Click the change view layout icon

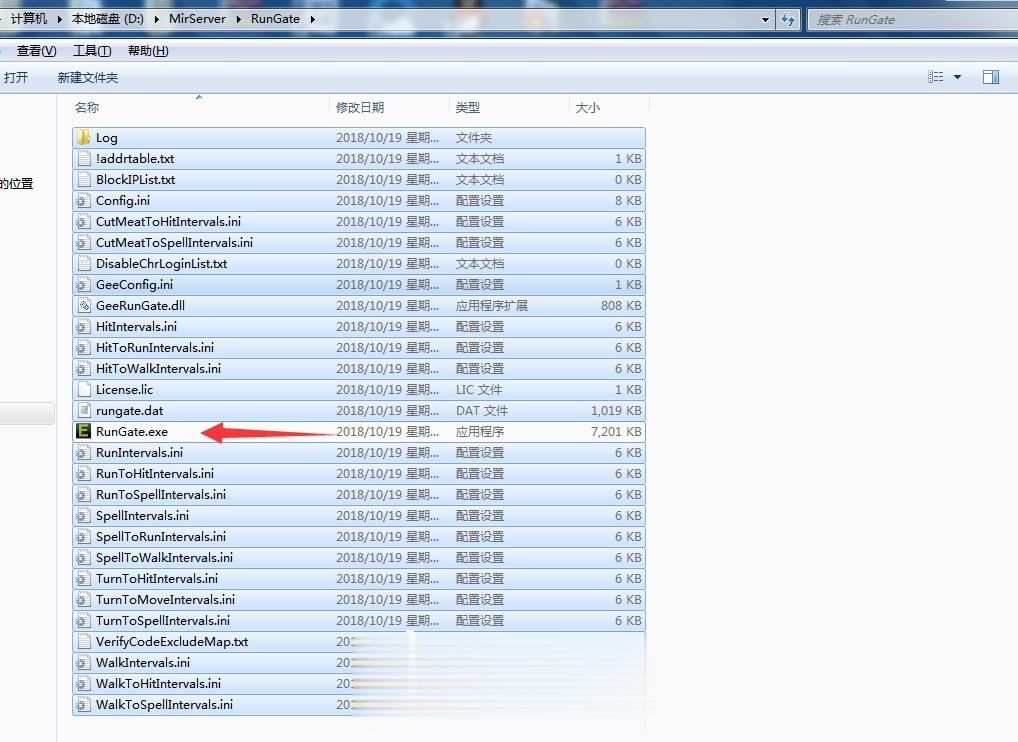click(936, 77)
